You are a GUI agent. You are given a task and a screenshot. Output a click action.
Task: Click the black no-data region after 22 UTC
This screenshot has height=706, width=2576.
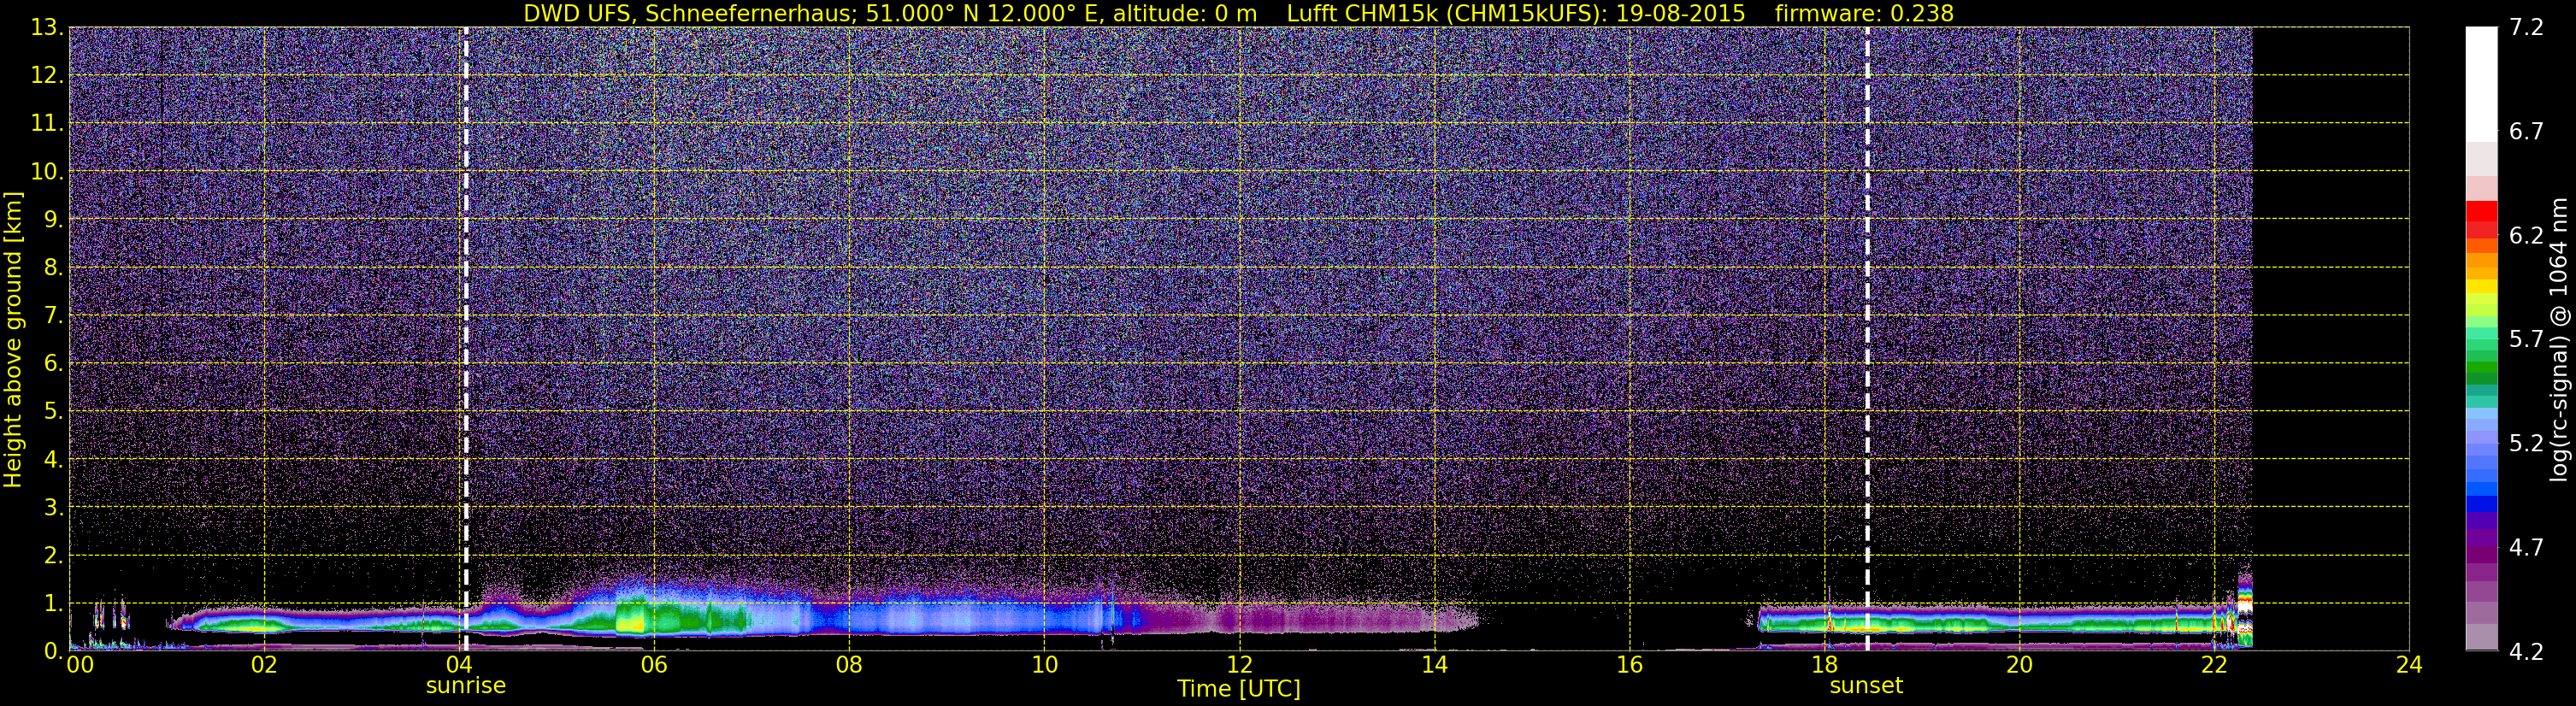coord(2330,340)
